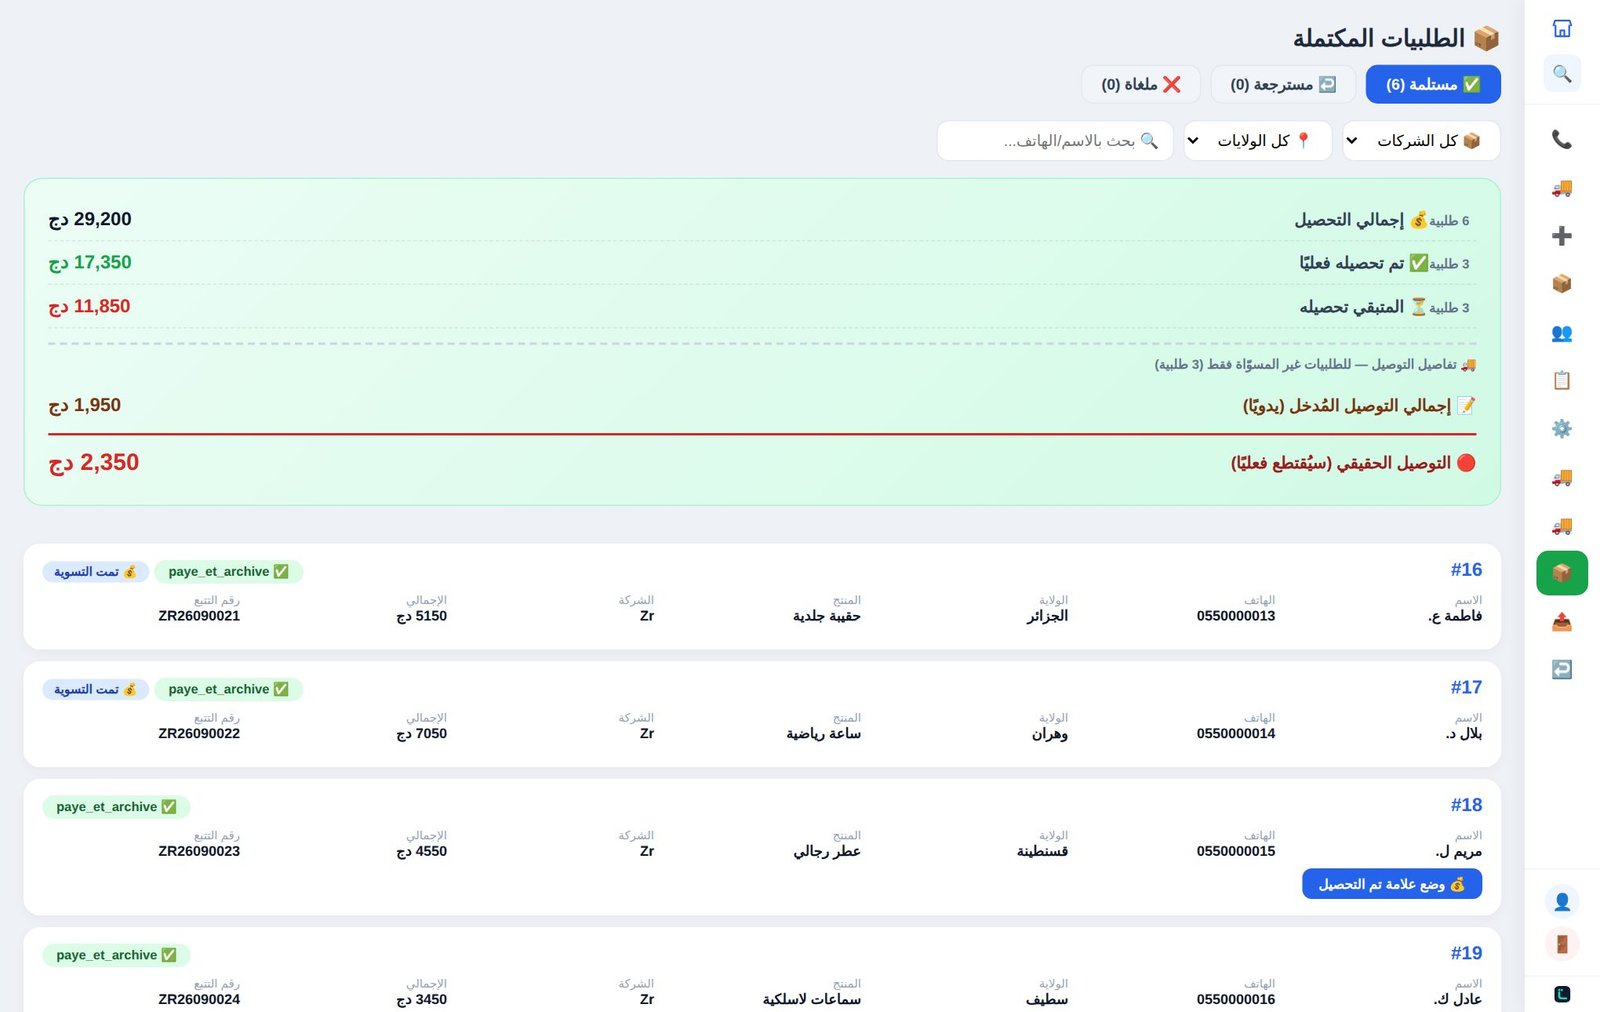Open the user profile avatar icon
This screenshot has width=1600, height=1012.
click(x=1562, y=902)
